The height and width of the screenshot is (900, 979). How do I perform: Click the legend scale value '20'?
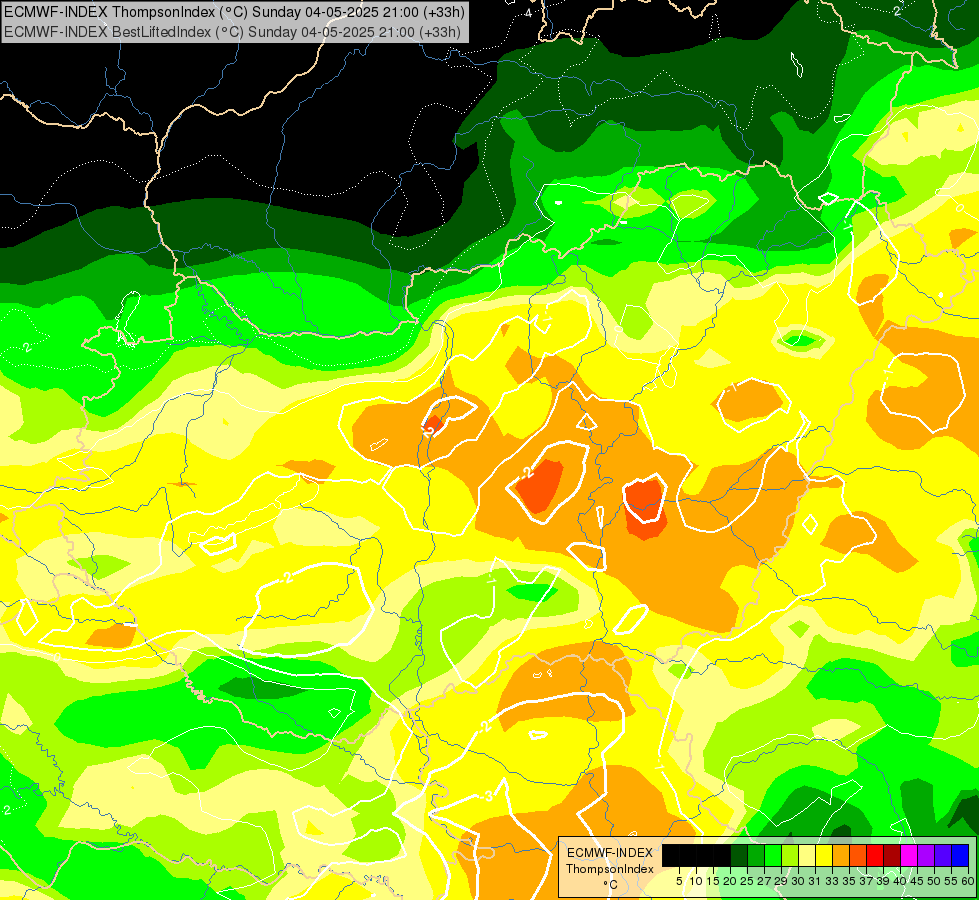pyautogui.click(x=731, y=881)
